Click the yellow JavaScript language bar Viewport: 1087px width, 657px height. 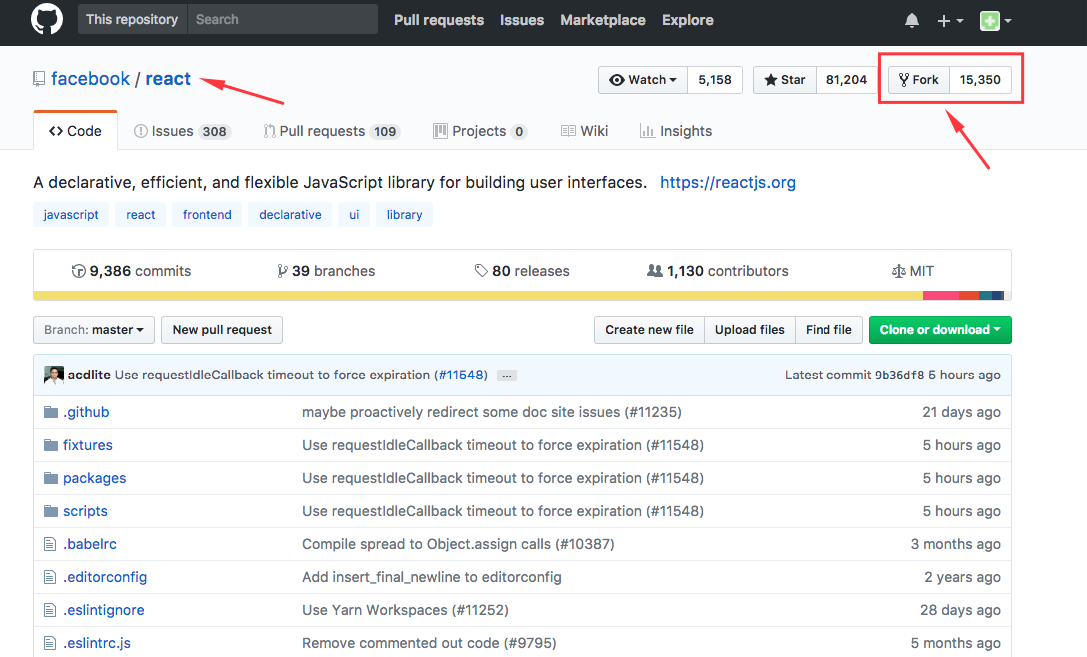click(478, 296)
